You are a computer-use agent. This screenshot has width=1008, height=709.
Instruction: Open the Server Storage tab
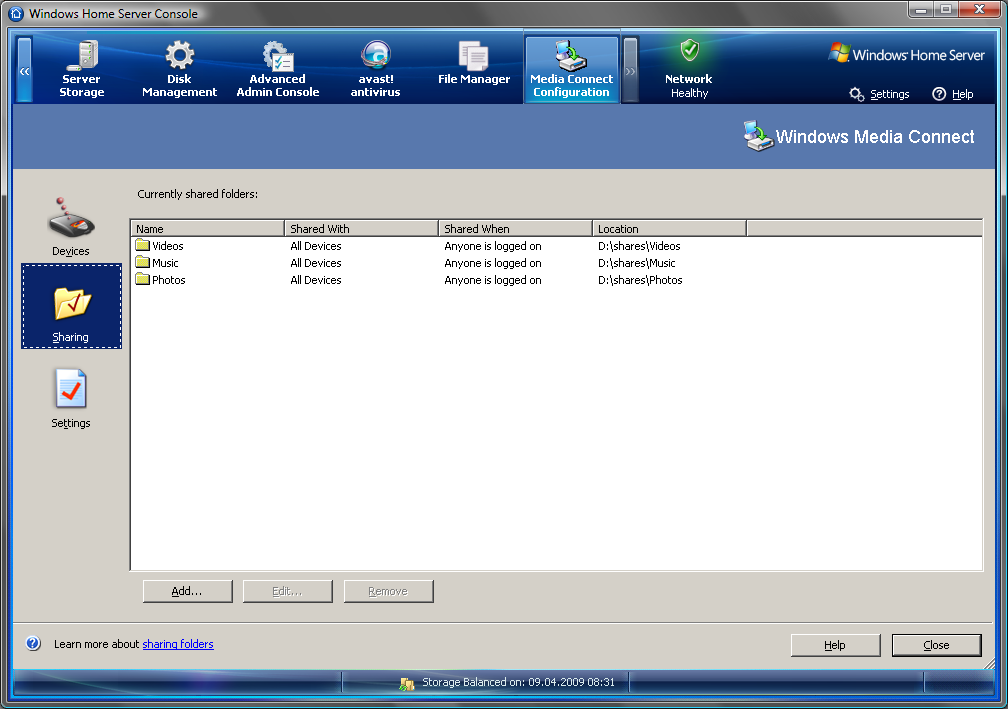point(82,69)
